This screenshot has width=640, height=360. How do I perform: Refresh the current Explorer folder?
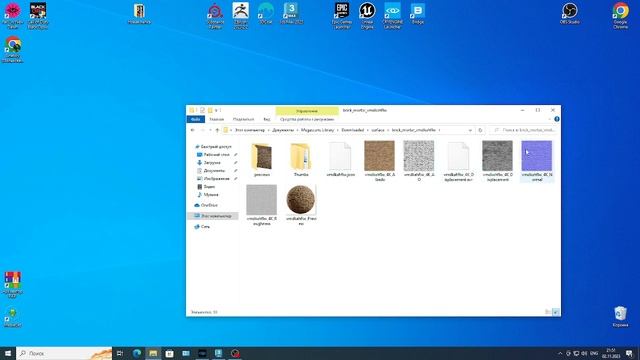click(480, 130)
